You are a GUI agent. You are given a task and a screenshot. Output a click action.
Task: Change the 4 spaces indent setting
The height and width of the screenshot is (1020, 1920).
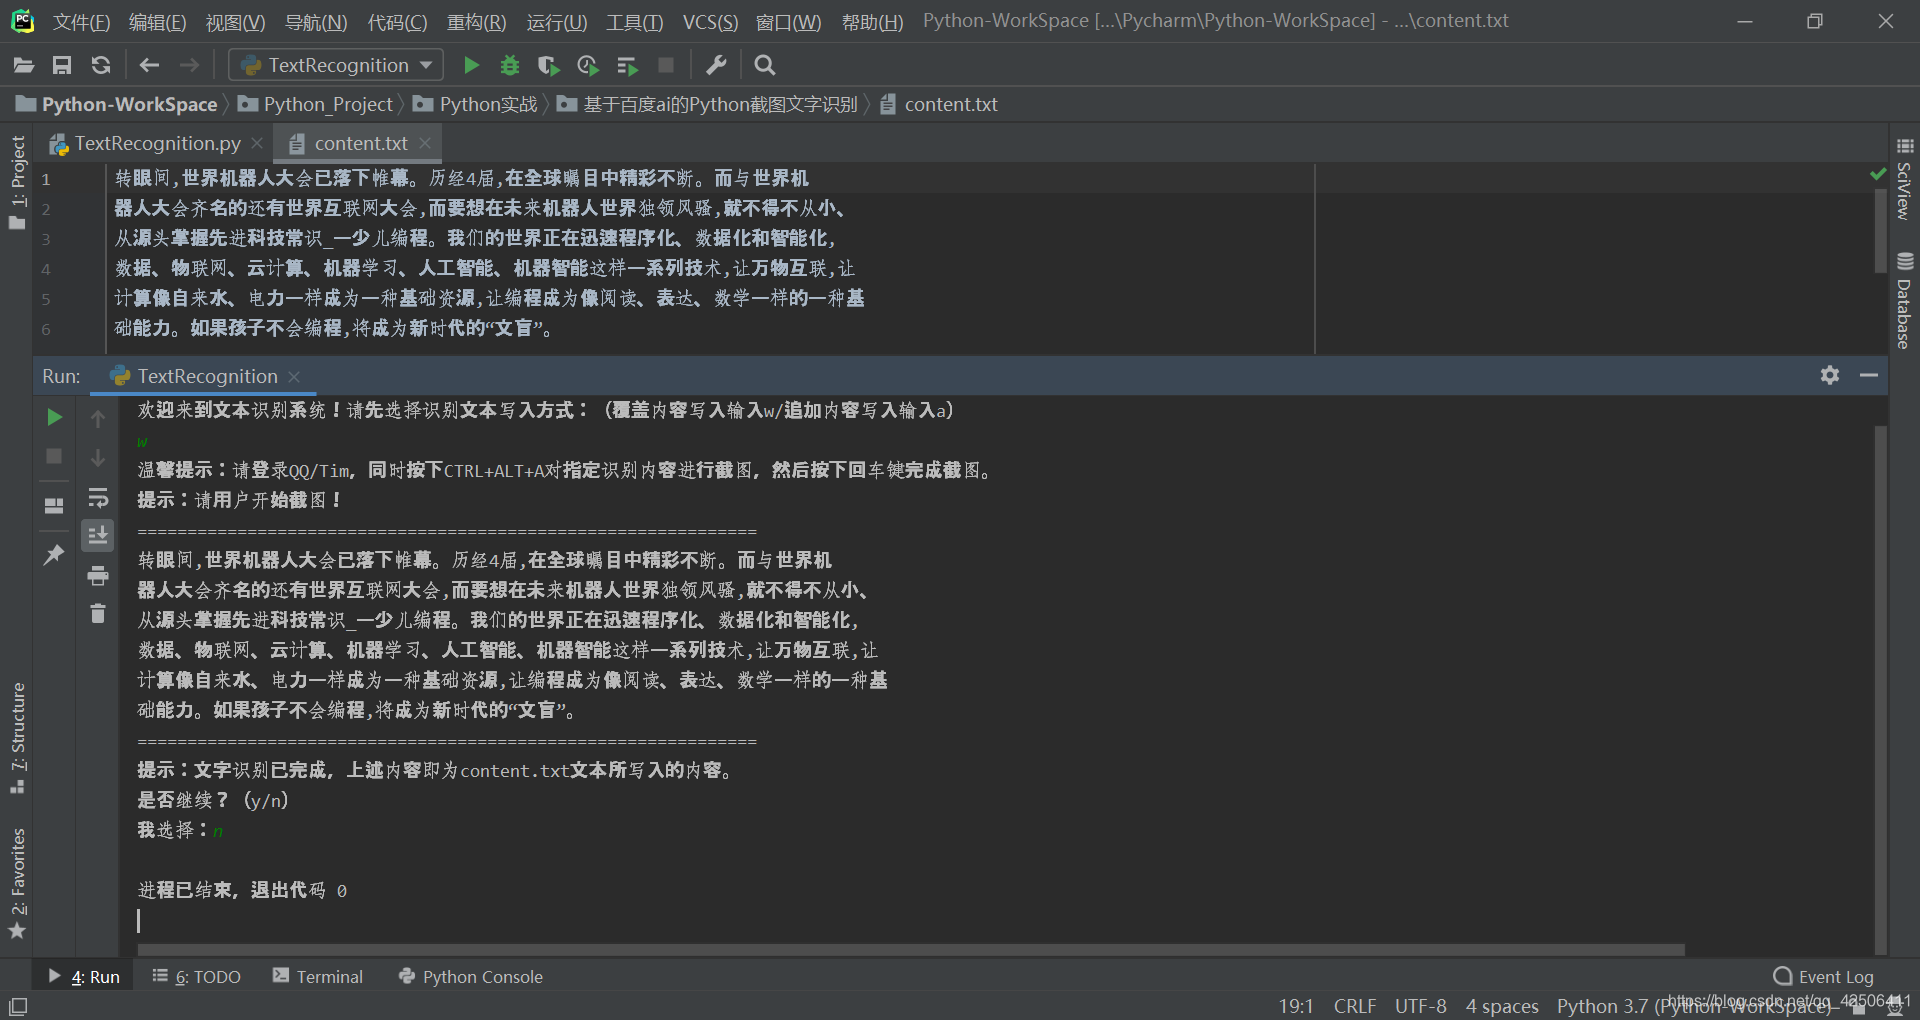1502,1006
